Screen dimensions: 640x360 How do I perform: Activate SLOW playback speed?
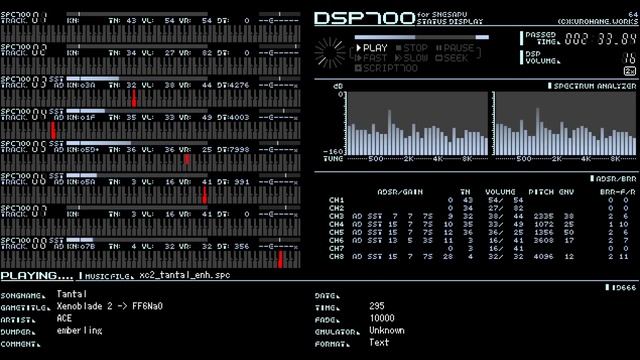point(411,58)
